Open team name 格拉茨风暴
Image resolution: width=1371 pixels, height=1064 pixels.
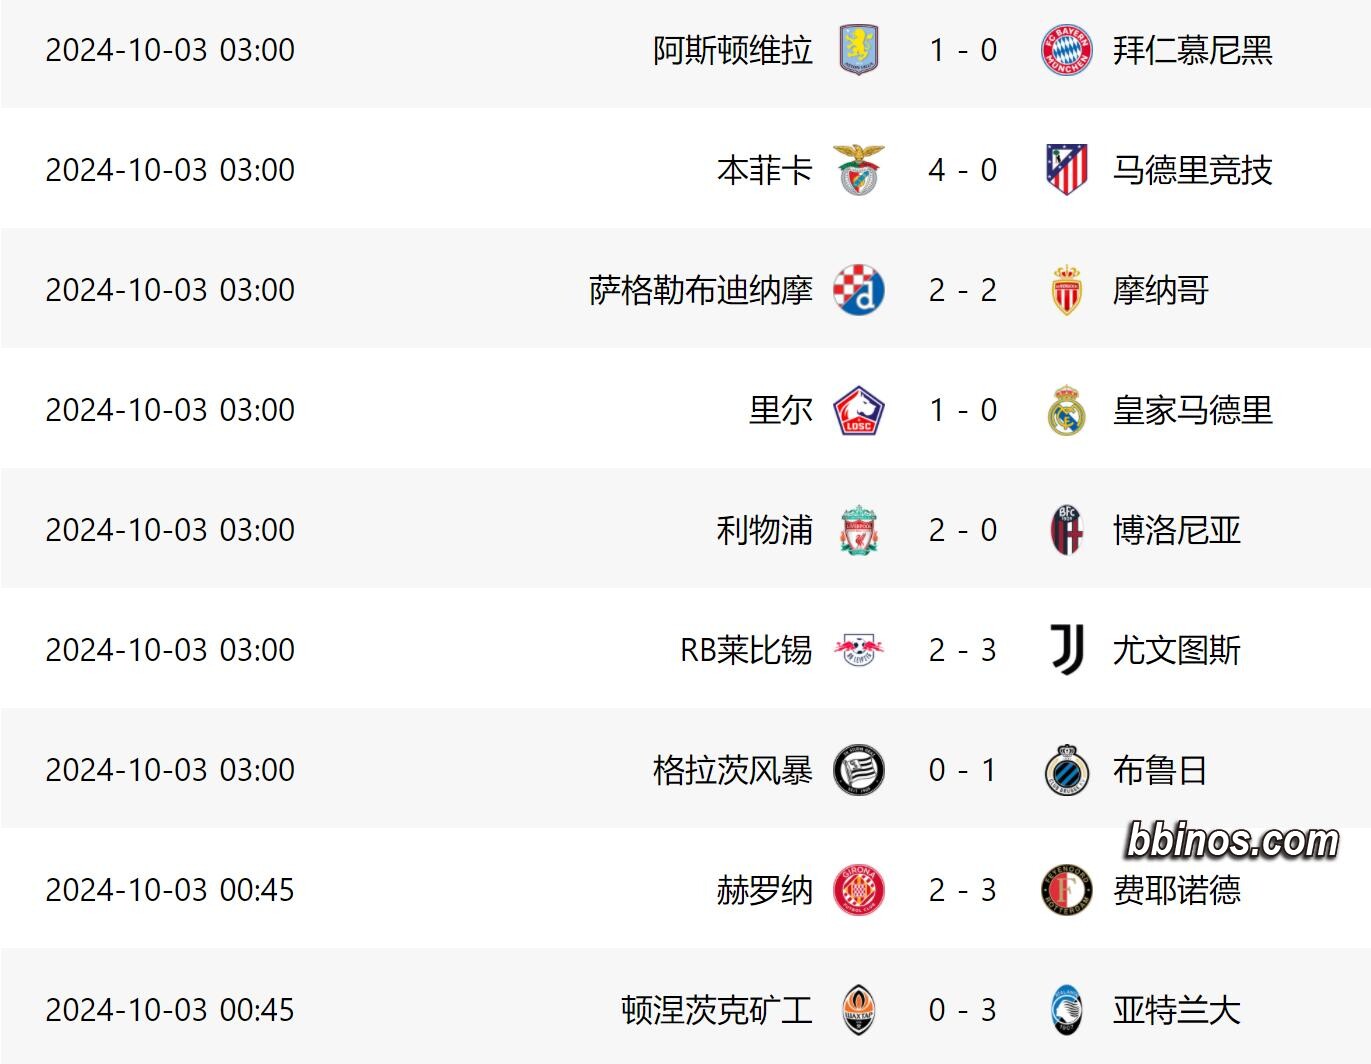[732, 770]
